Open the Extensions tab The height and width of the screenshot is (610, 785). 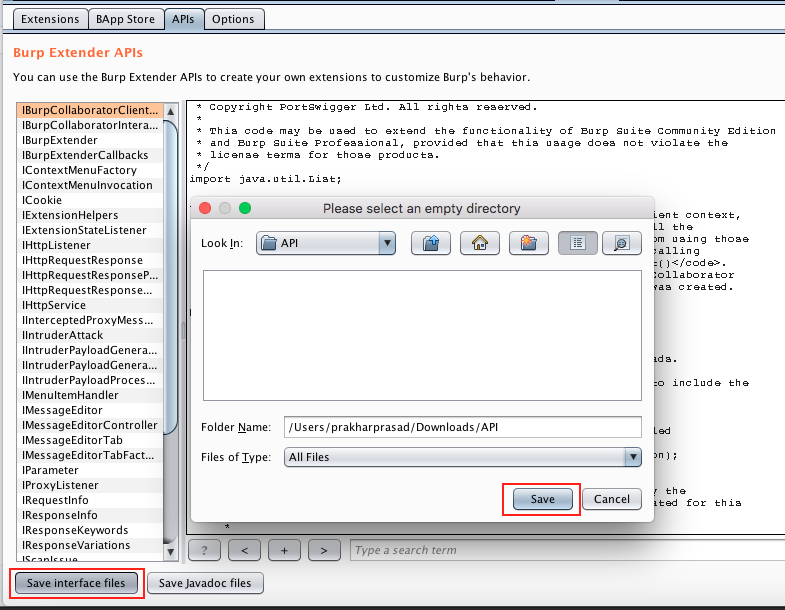coord(50,19)
